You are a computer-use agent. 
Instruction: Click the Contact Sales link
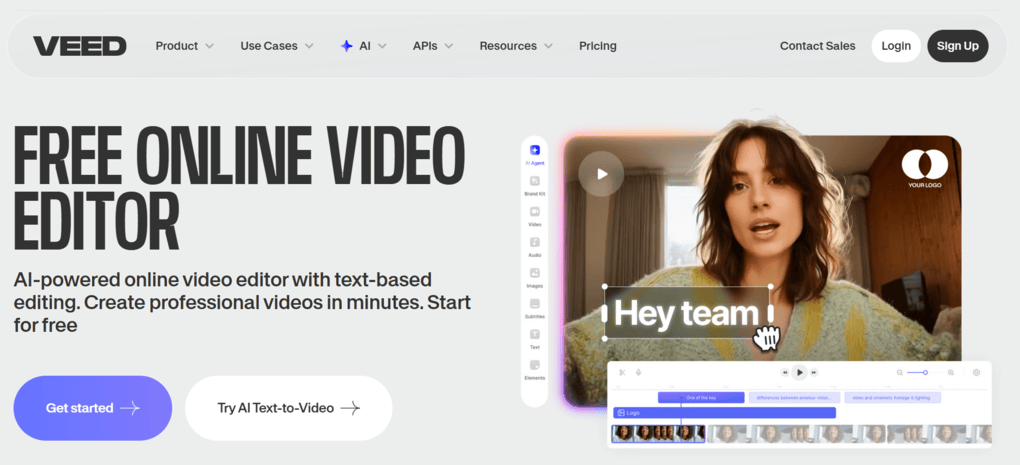(x=818, y=46)
